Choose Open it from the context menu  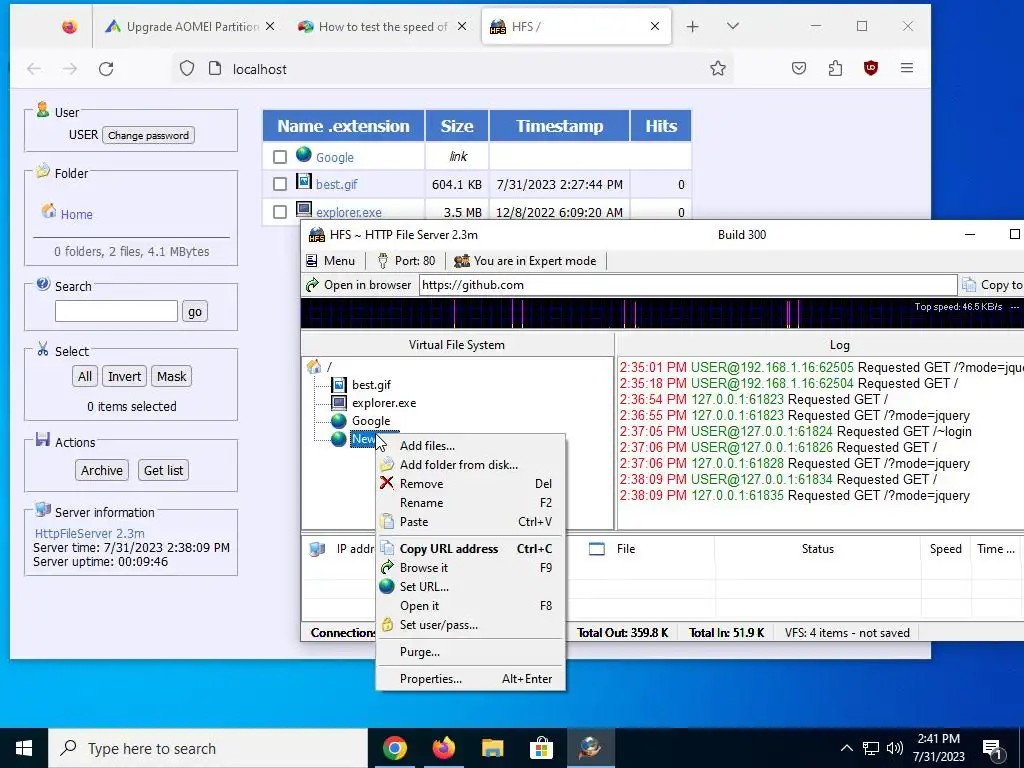click(x=470, y=606)
